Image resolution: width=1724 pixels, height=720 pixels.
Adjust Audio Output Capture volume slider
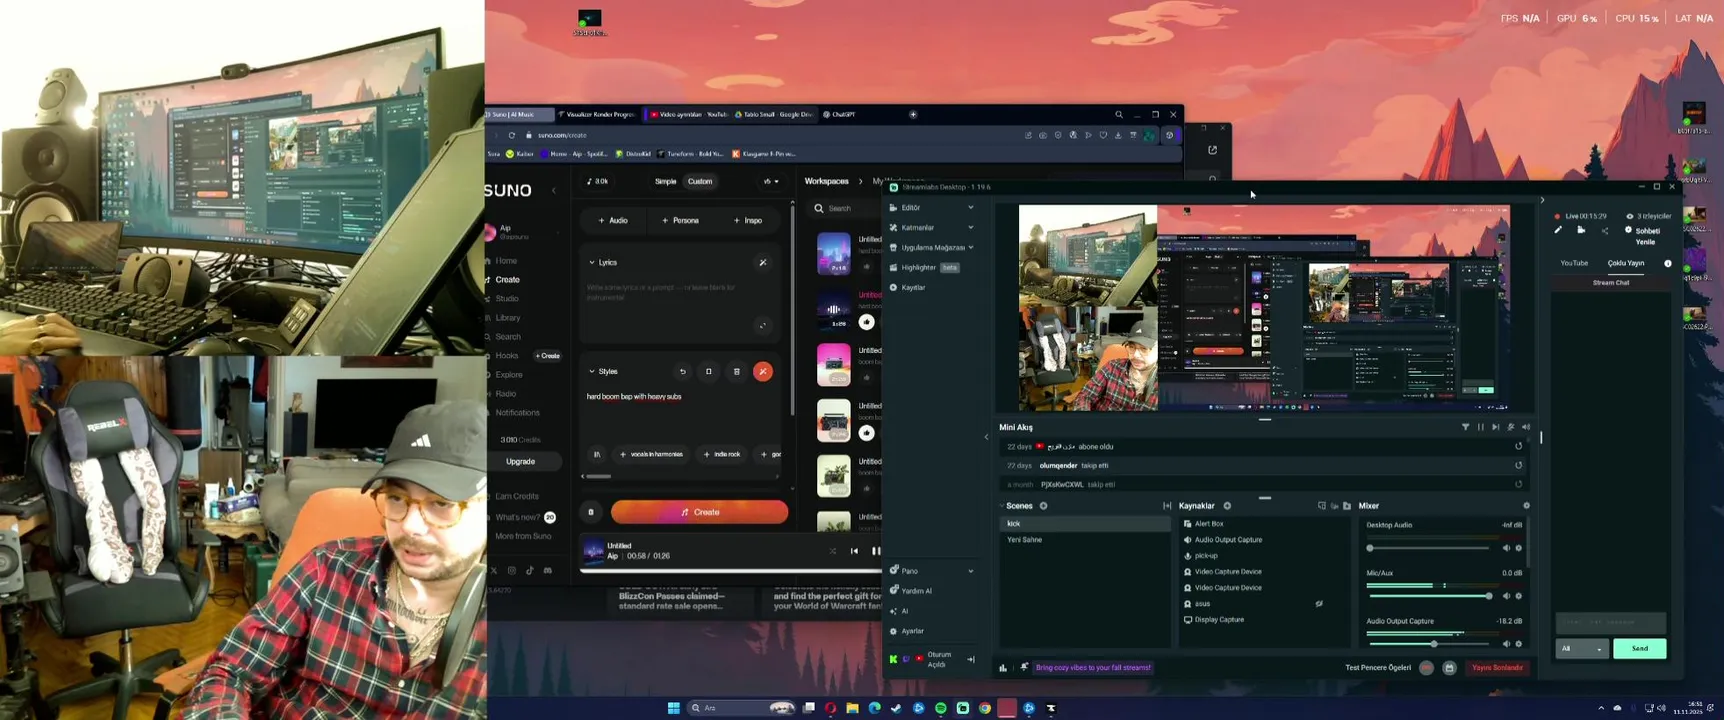point(1430,644)
